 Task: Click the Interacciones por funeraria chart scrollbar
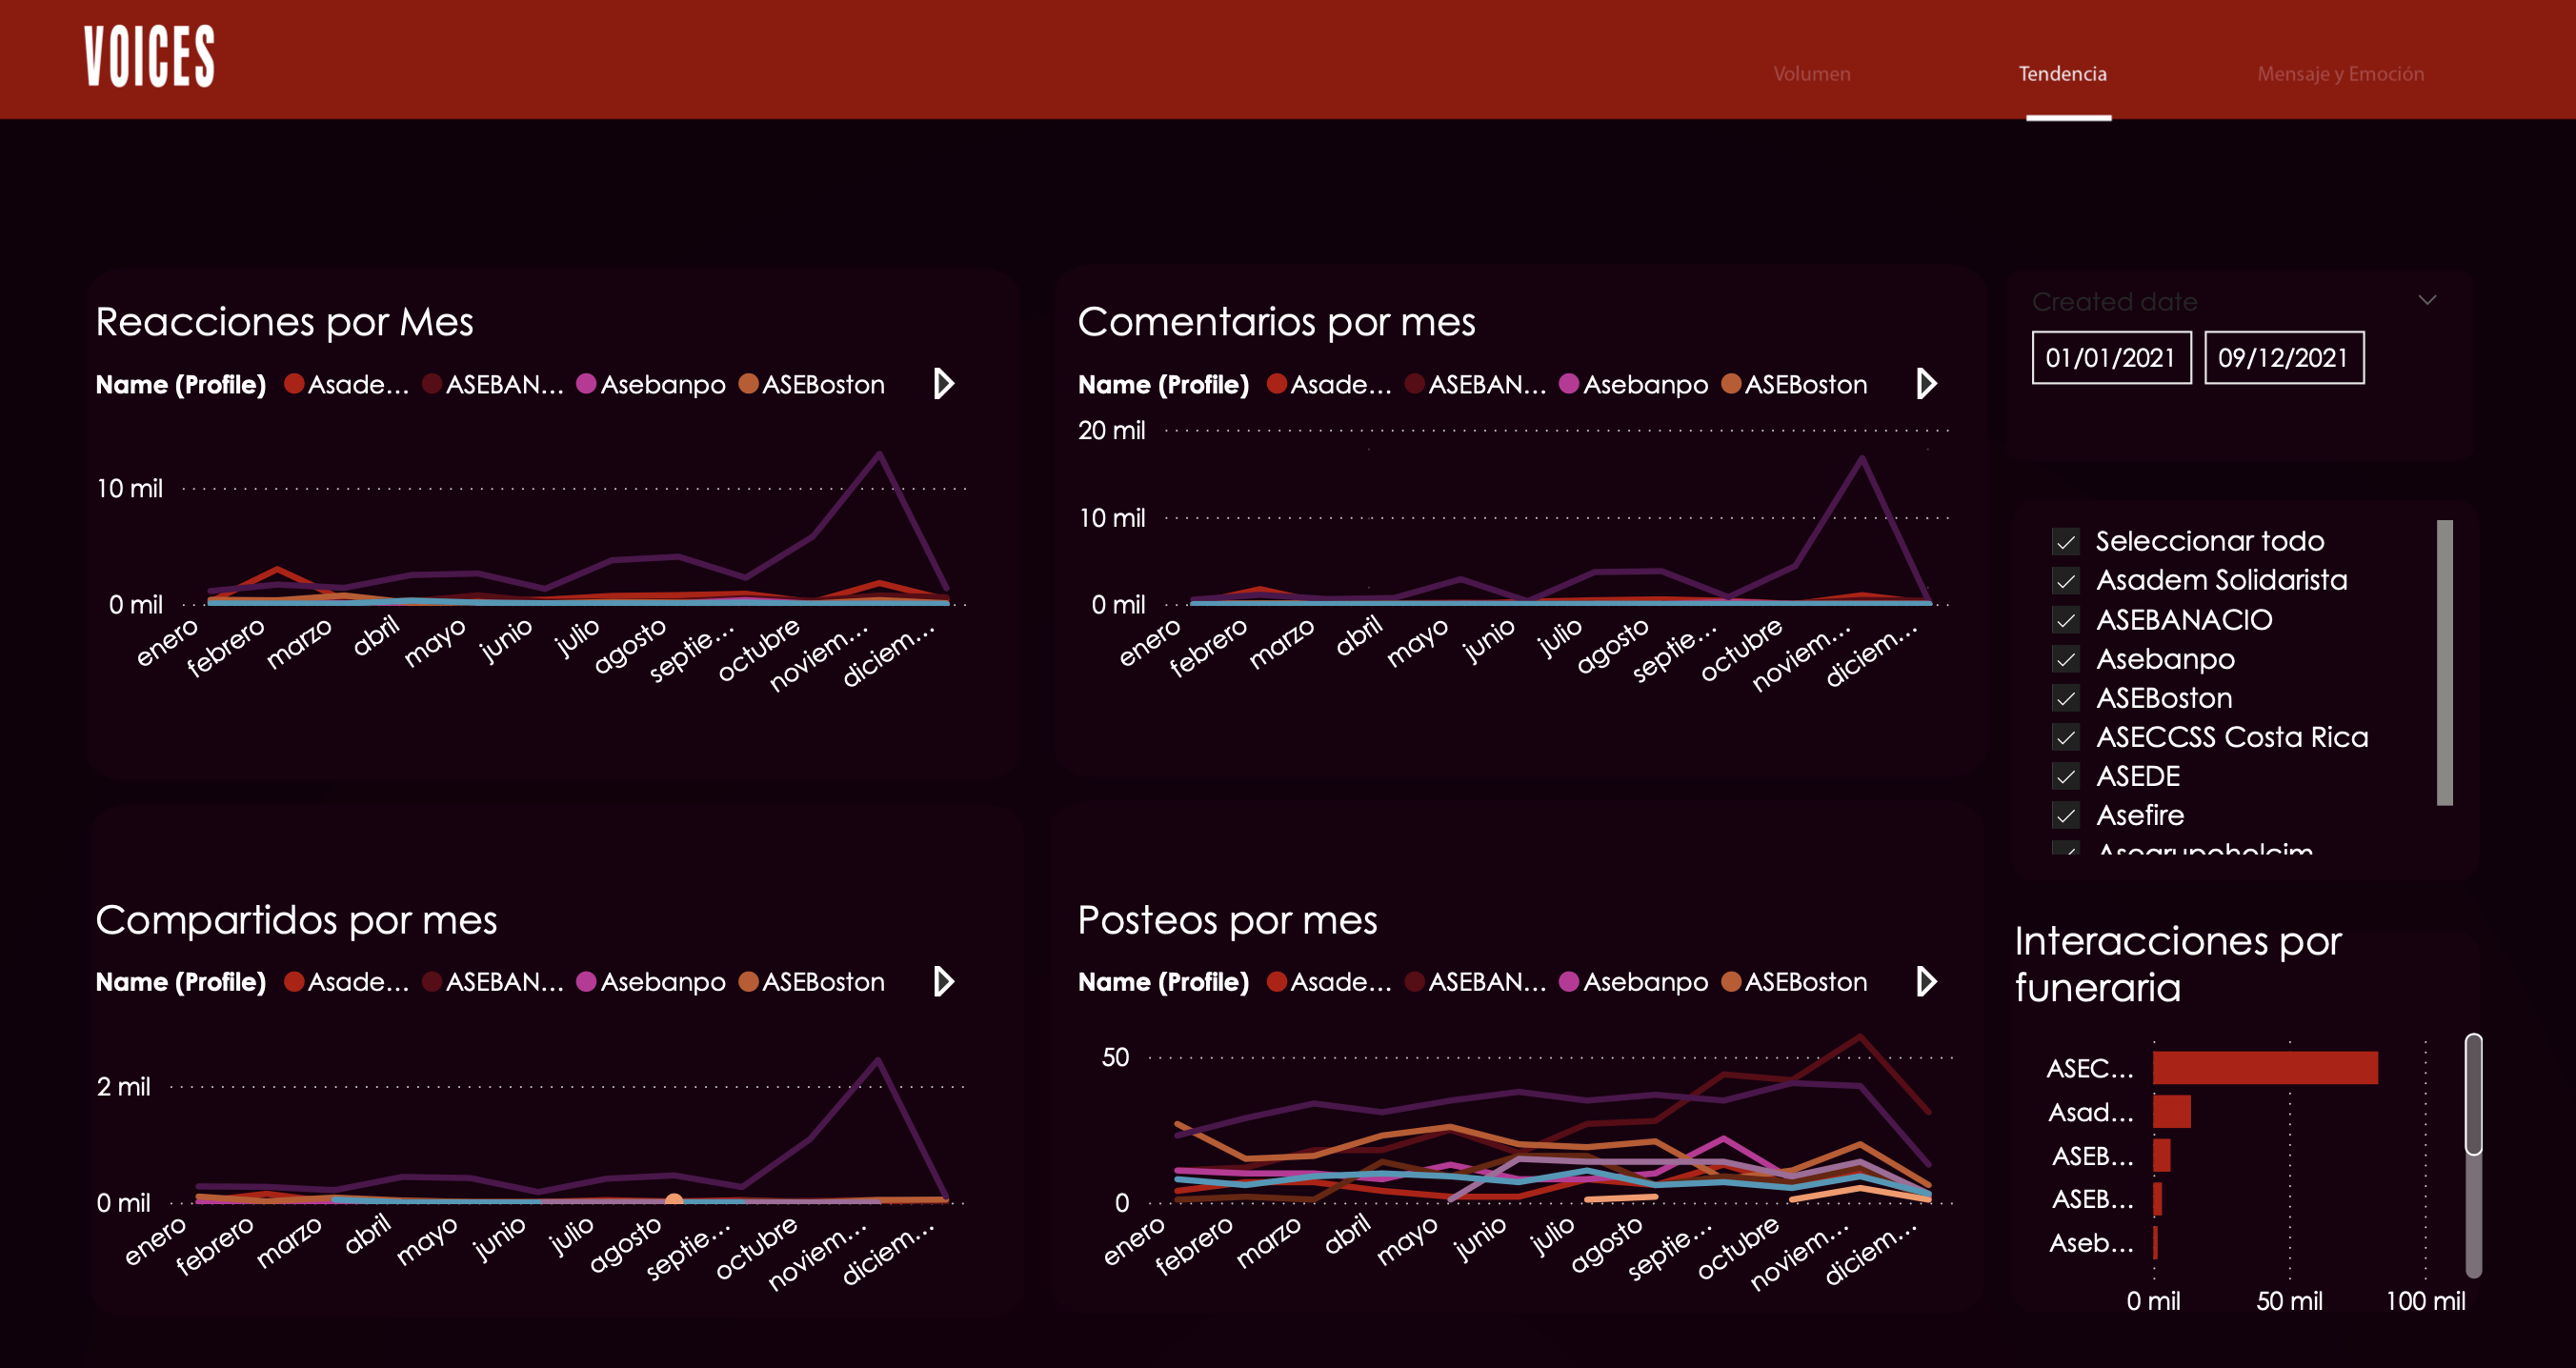coord(2474,1095)
